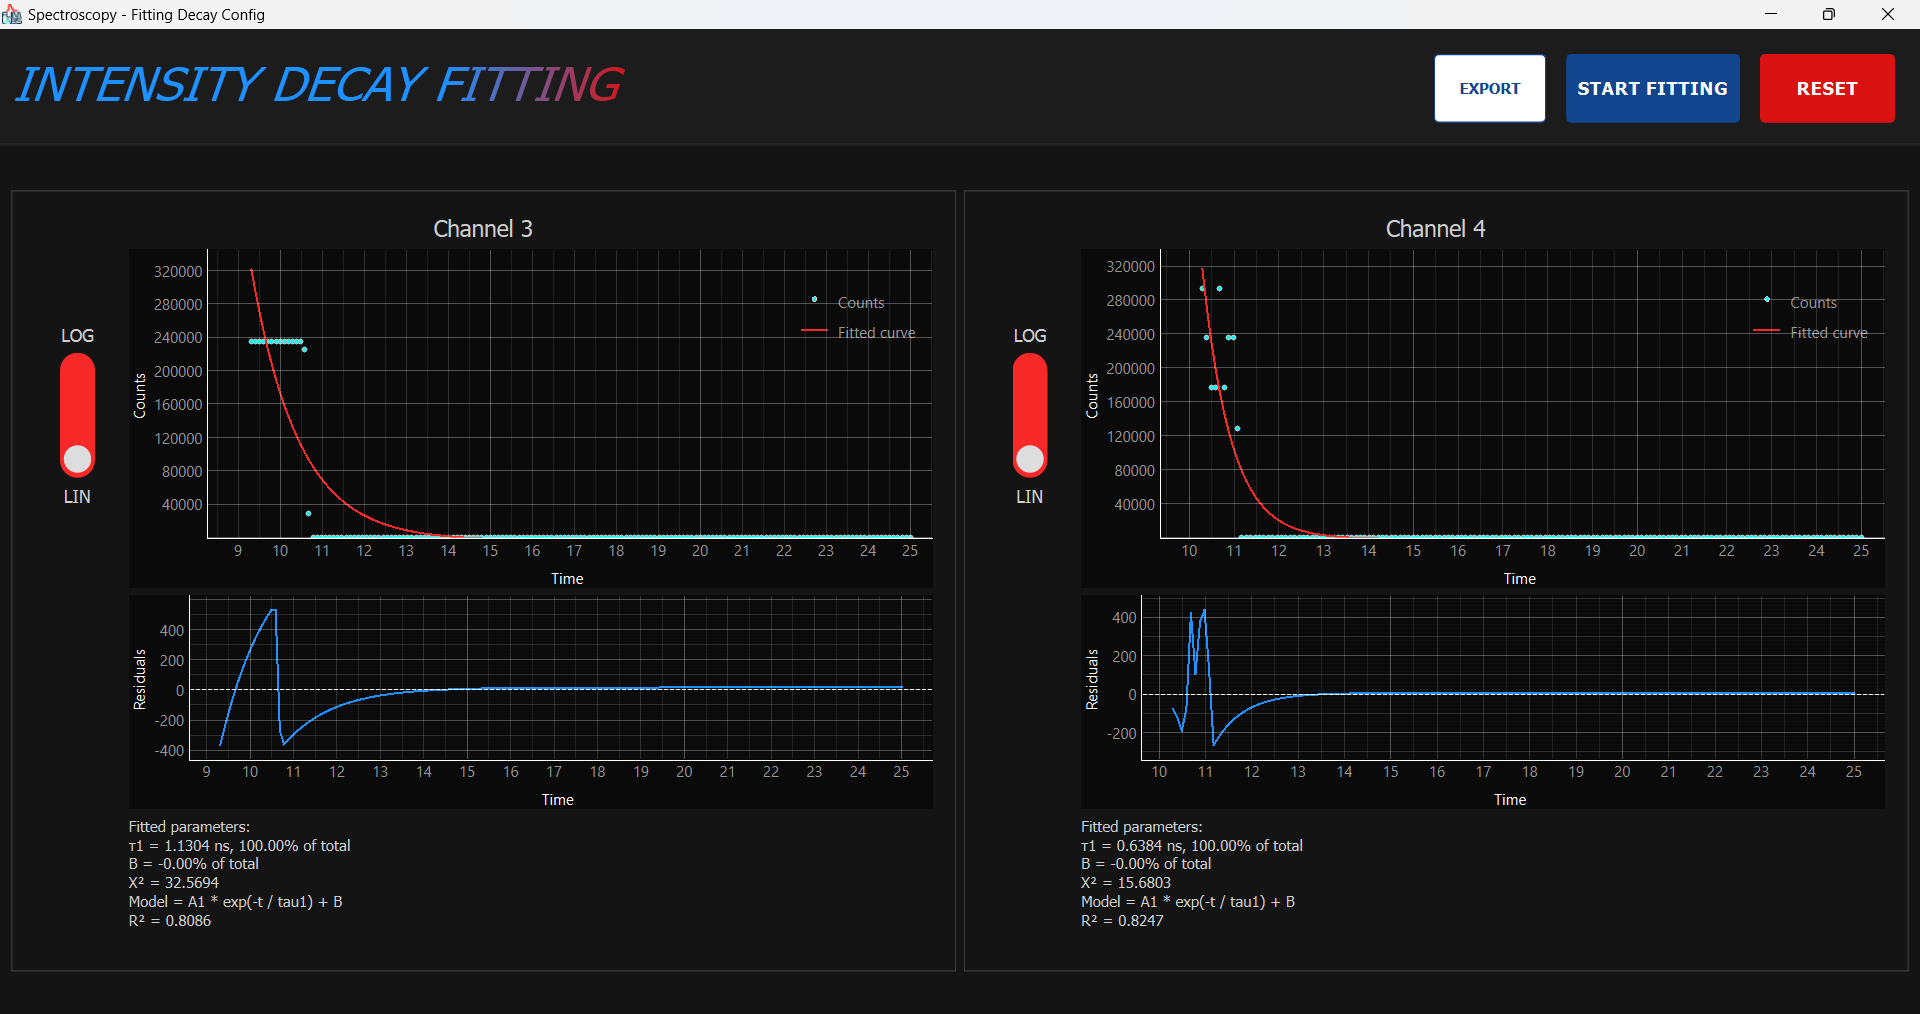Image resolution: width=1920 pixels, height=1014 pixels.
Task: Click Channel 3 'B = -0.00% of total' text
Action: click(194, 863)
